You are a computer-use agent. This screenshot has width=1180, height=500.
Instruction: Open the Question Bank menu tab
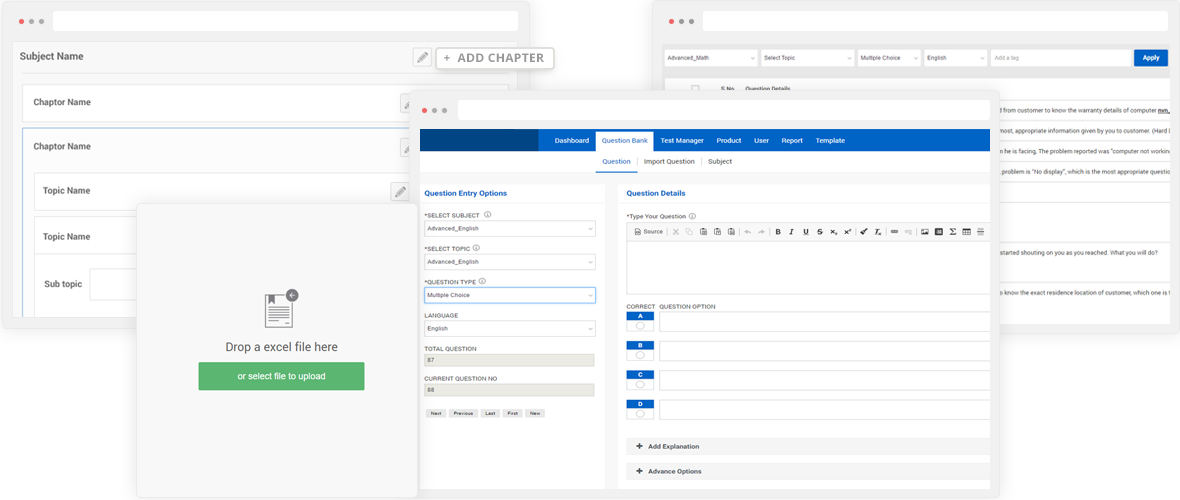pos(625,141)
